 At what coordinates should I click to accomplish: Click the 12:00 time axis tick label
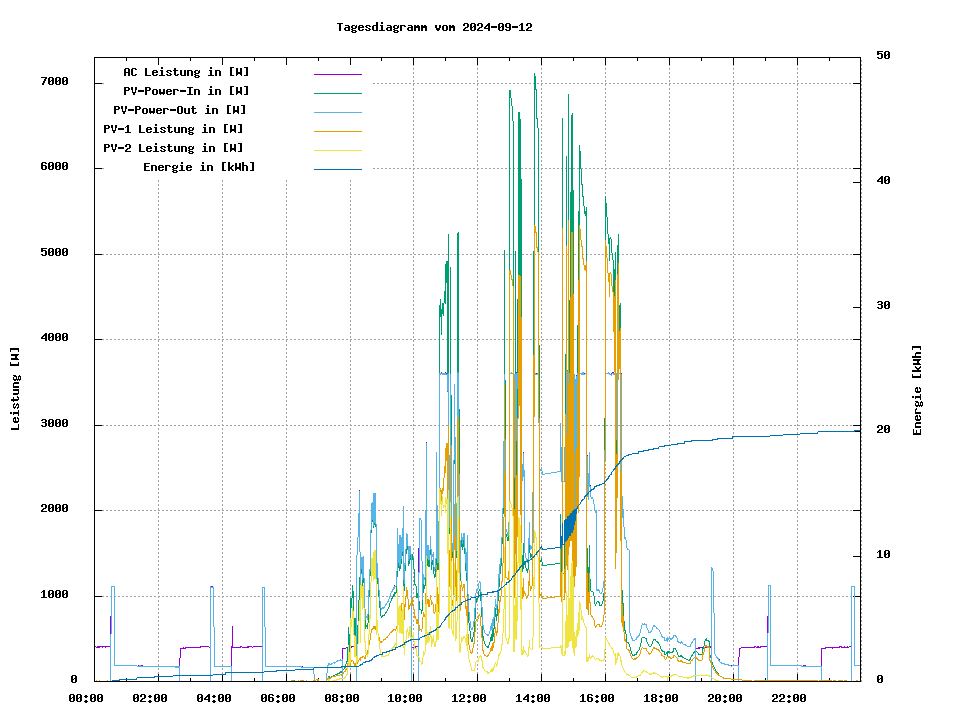pyautogui.click(x=469, y=698)
